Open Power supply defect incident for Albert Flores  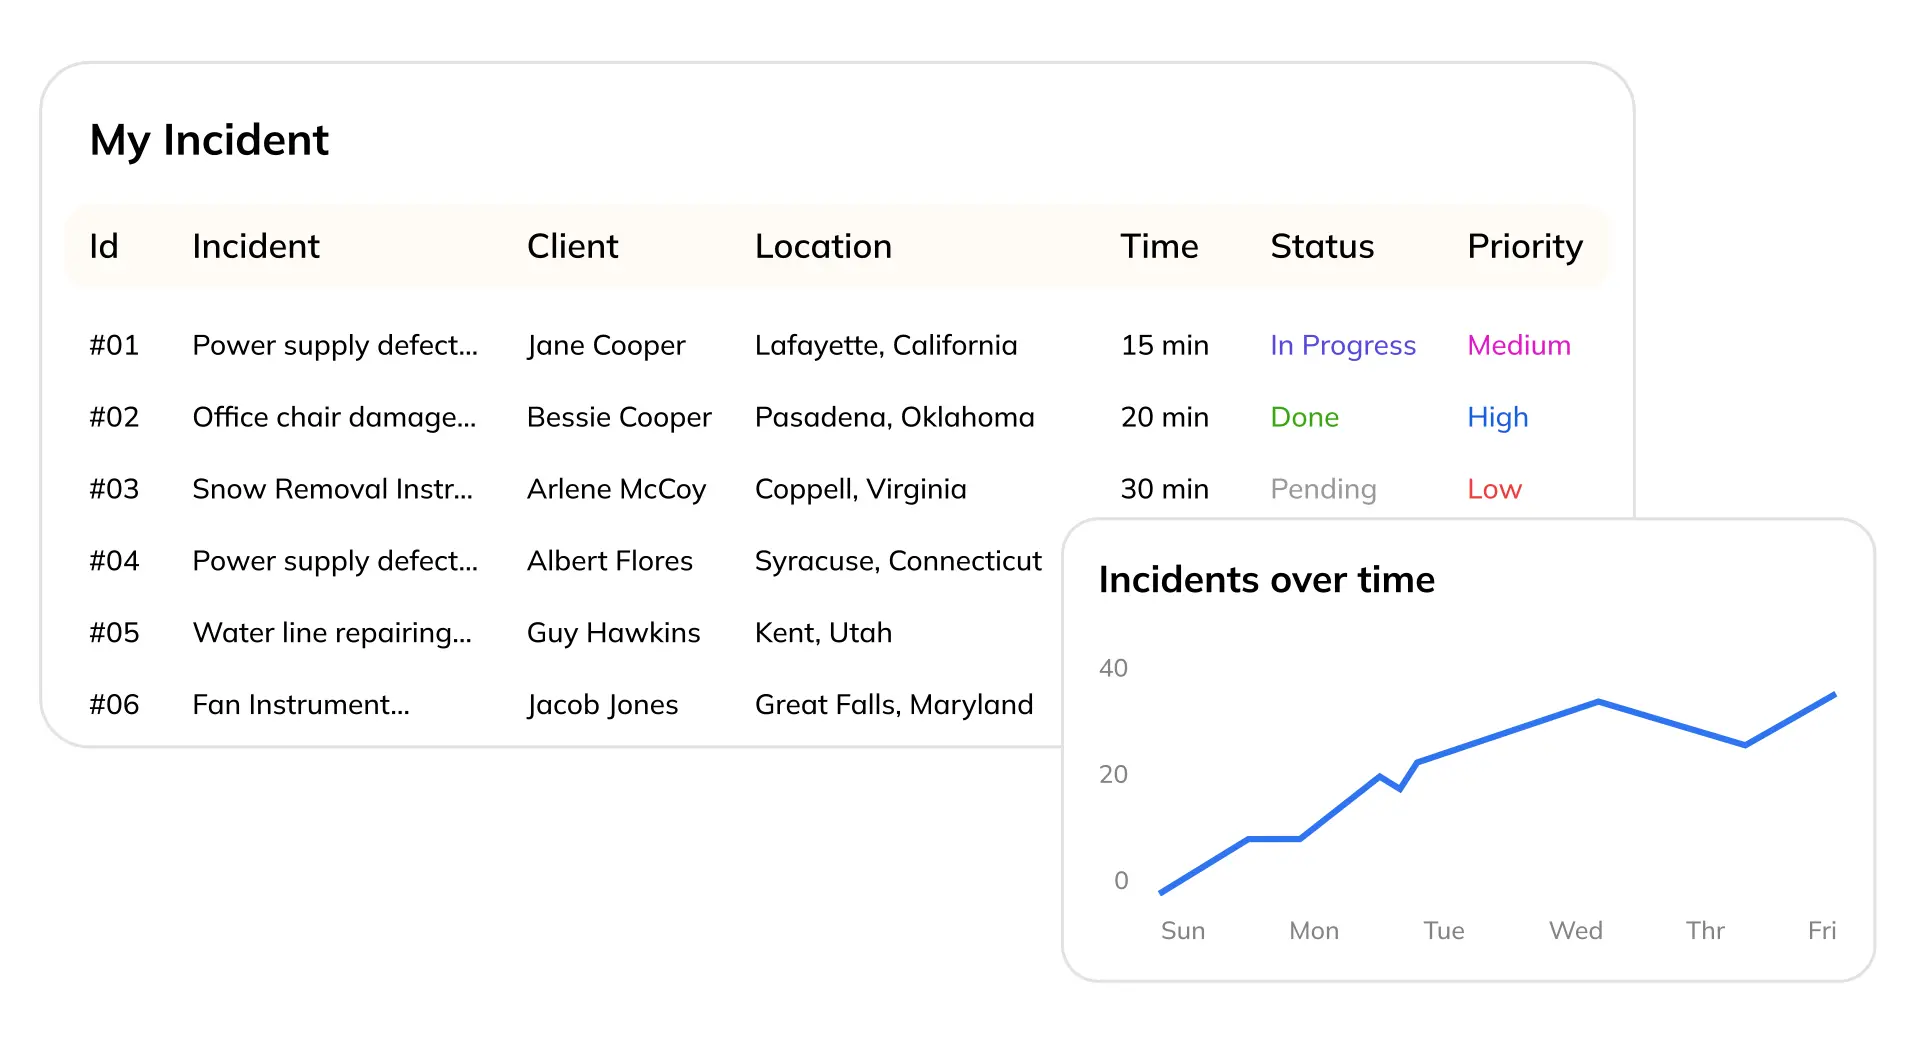point(335,562)
